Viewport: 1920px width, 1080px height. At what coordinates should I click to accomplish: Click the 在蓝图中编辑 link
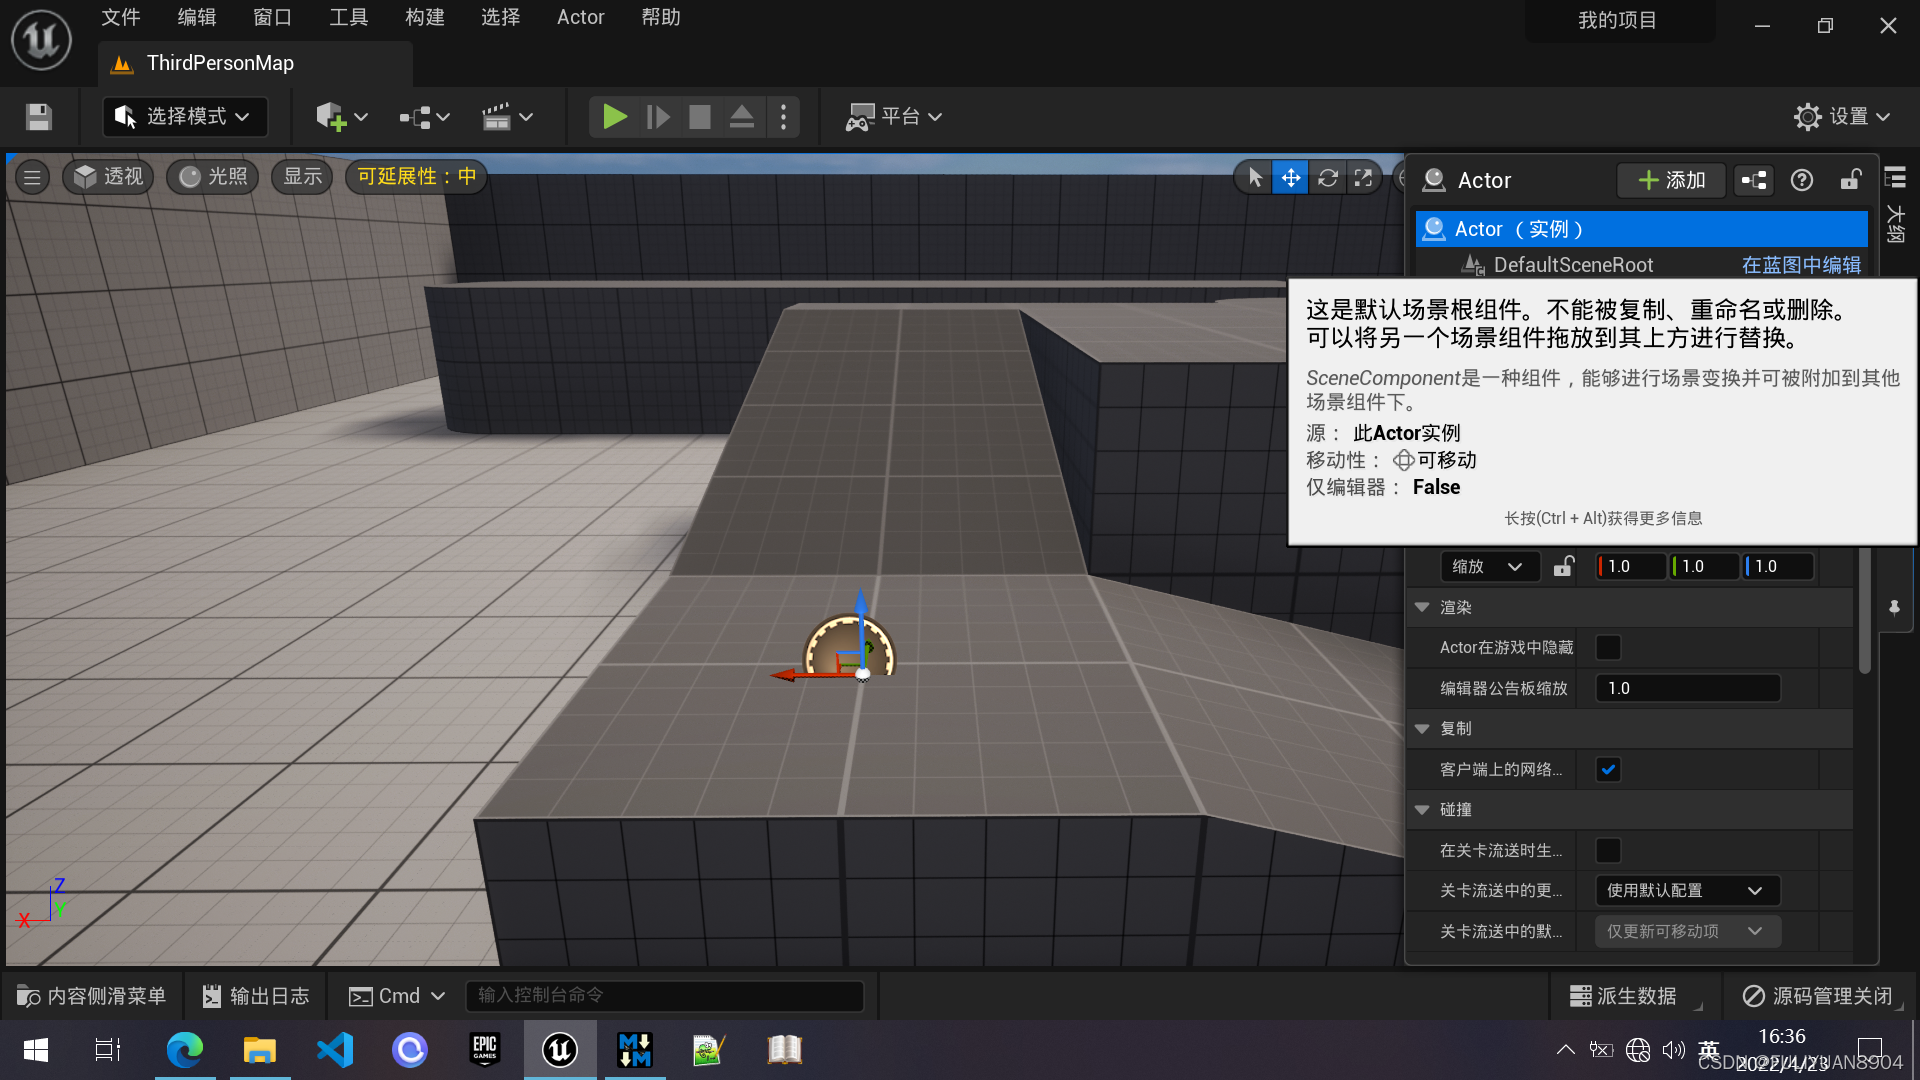[x=1800, y=265]
